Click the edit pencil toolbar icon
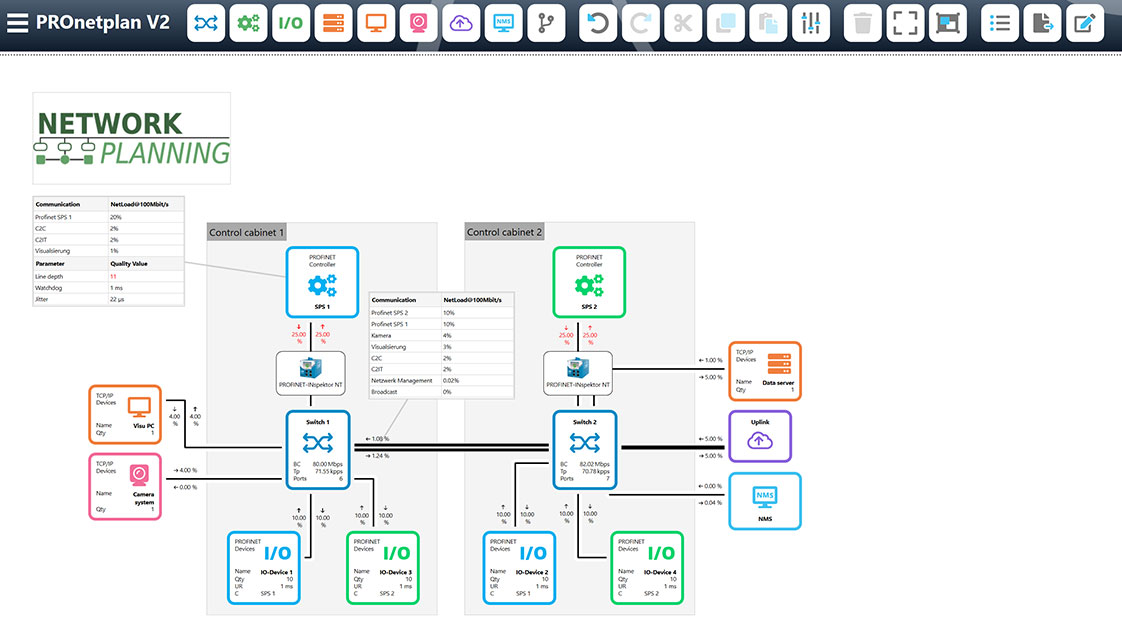This screenshot has height=630, width=1122. [x=1084, y=22]
